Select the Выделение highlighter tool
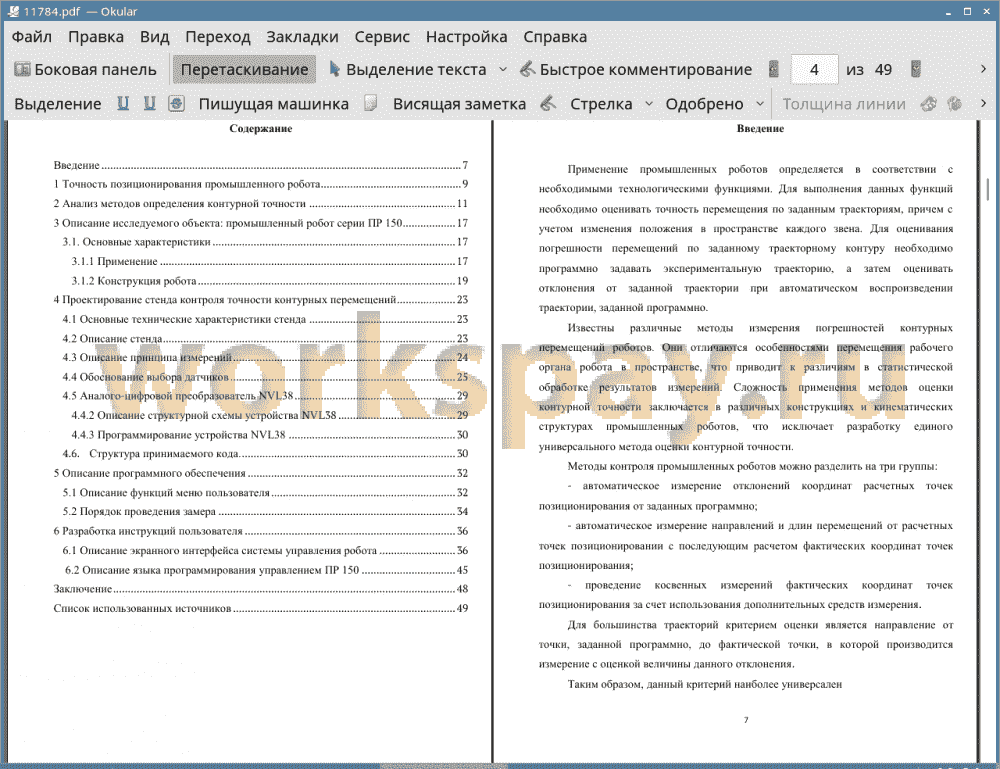 tap(57, 104)
